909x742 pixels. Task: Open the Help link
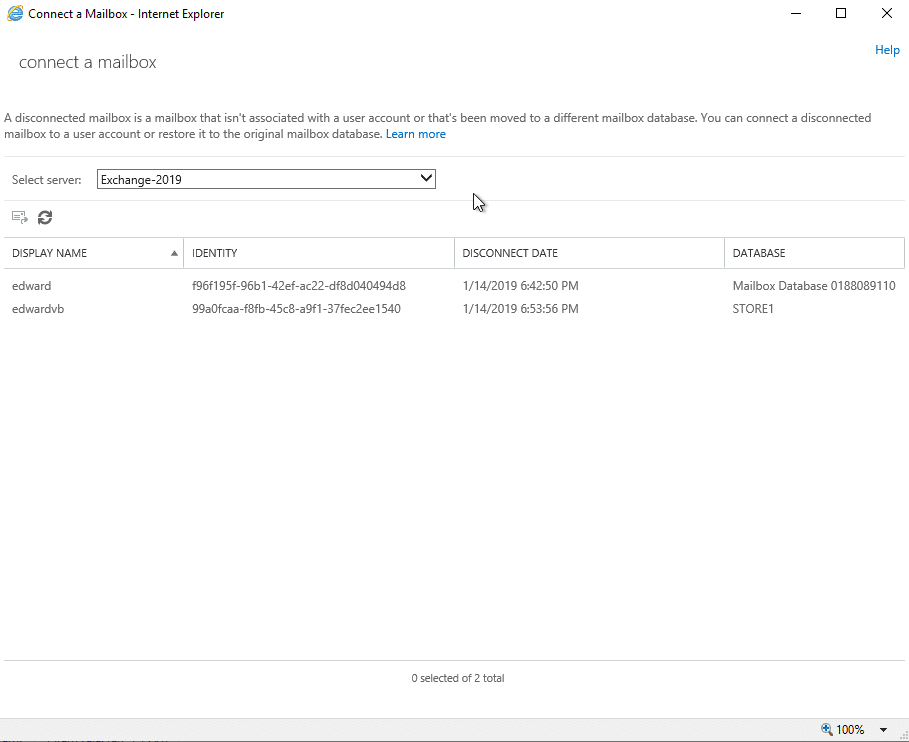(x=887, y=50)
